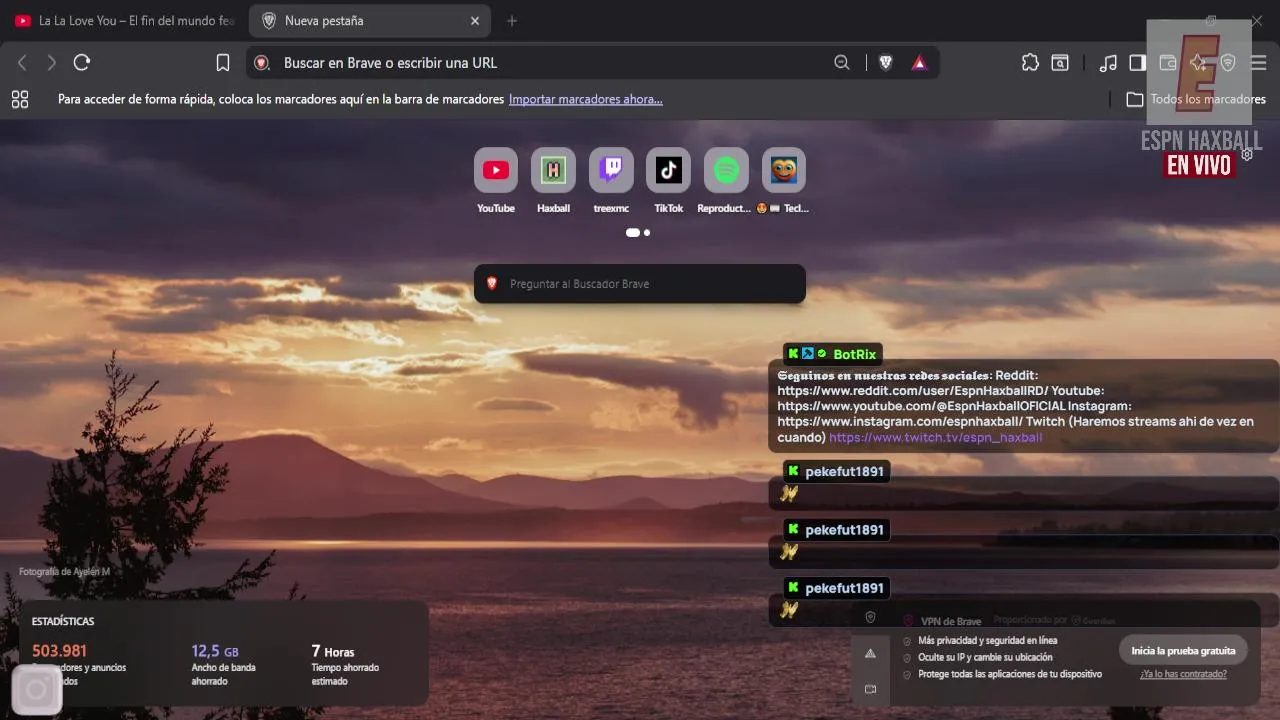Image resolution: width=1280 pixels, height=720 pixels.
Task: Open the Brave Wallet icon
Action: [1167, 63]
